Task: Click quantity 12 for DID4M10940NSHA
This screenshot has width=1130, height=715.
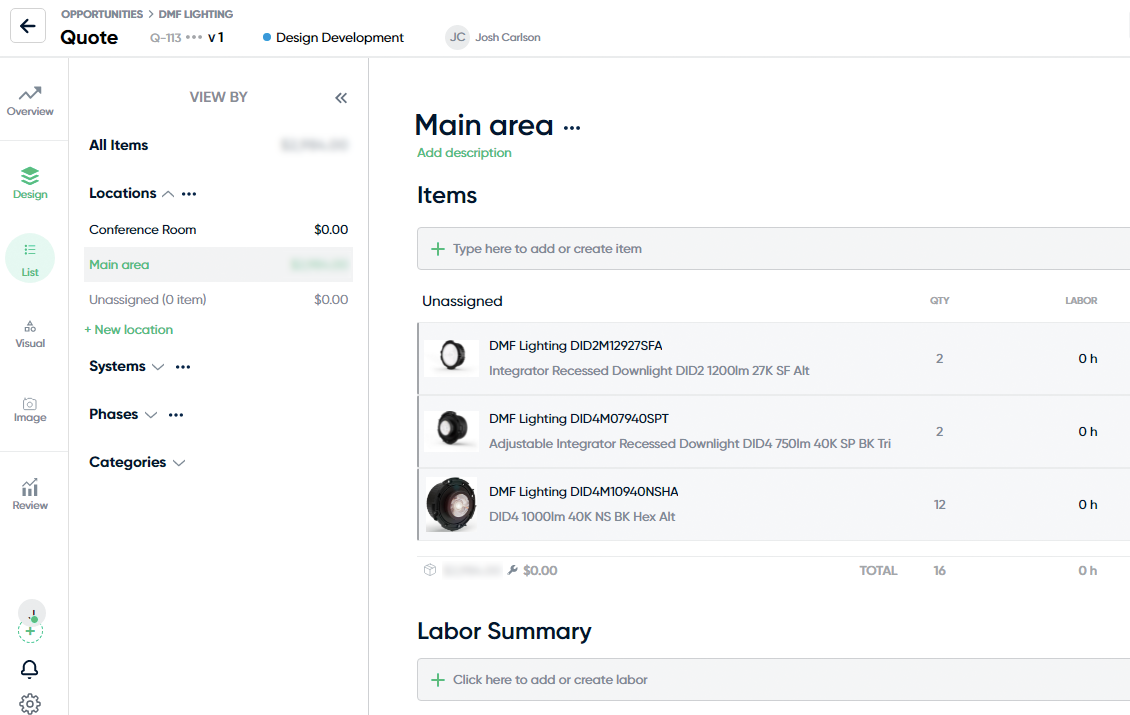Action: pos(940,505)
